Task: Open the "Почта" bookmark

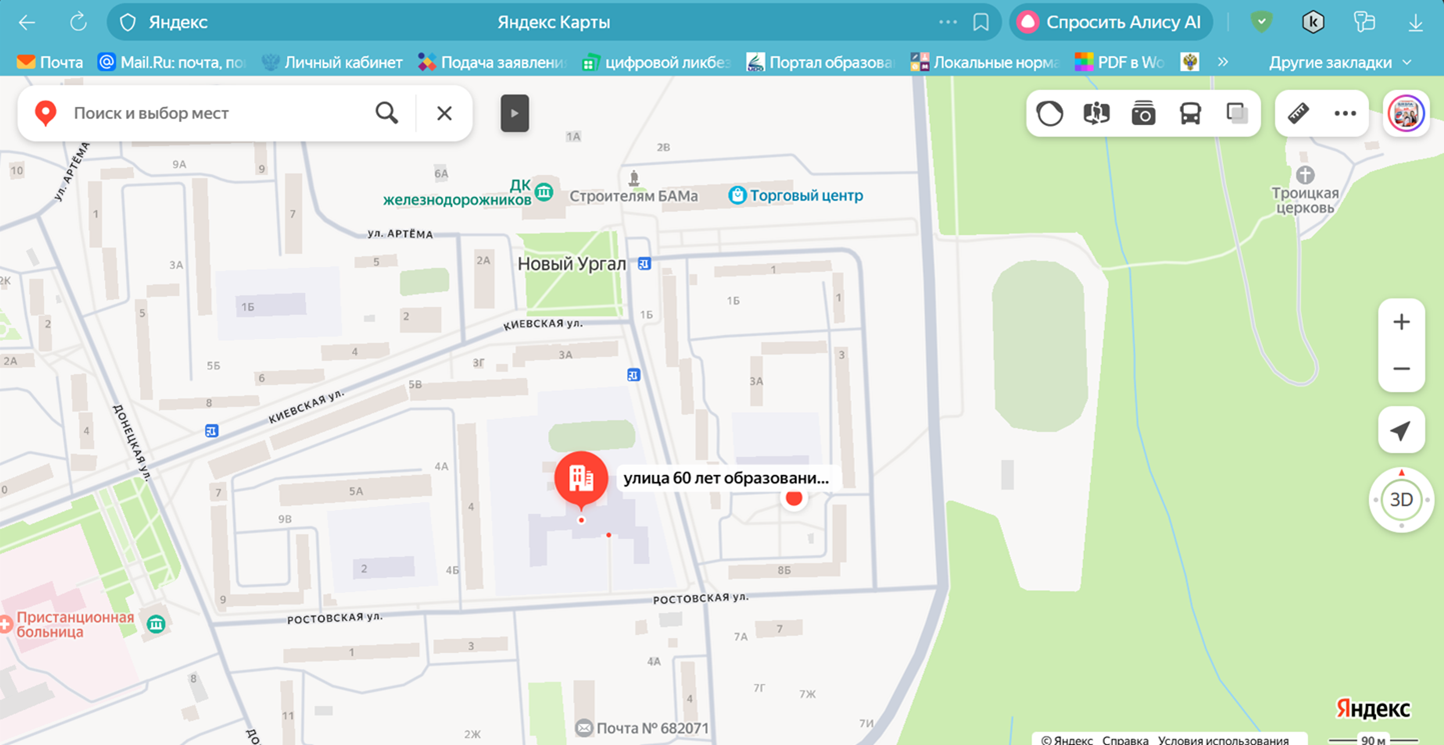Action: pos(50,62)
